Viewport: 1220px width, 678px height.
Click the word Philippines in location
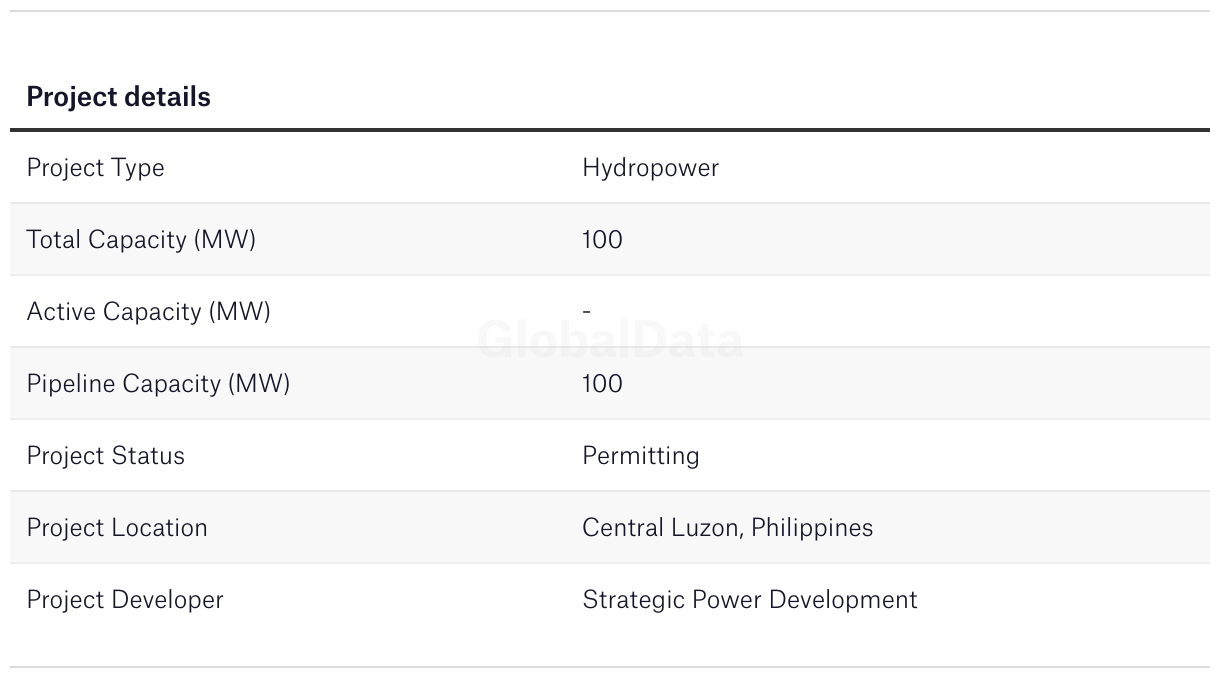click(812, 528)
